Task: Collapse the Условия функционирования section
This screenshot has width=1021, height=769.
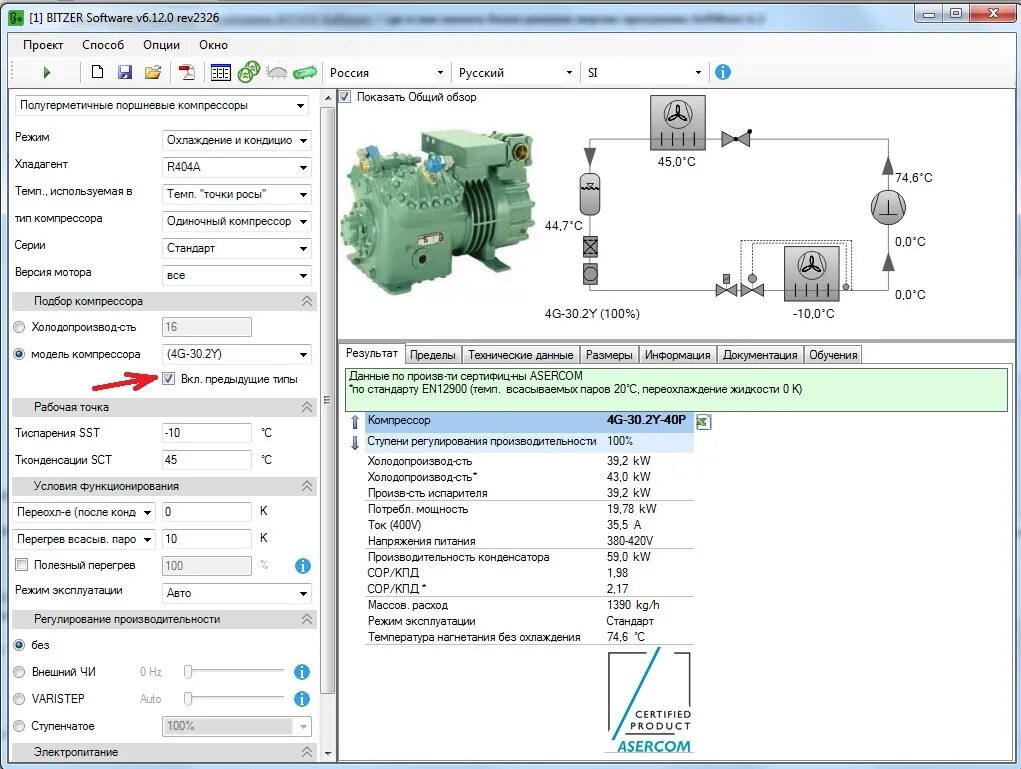Action: point(307,486)
